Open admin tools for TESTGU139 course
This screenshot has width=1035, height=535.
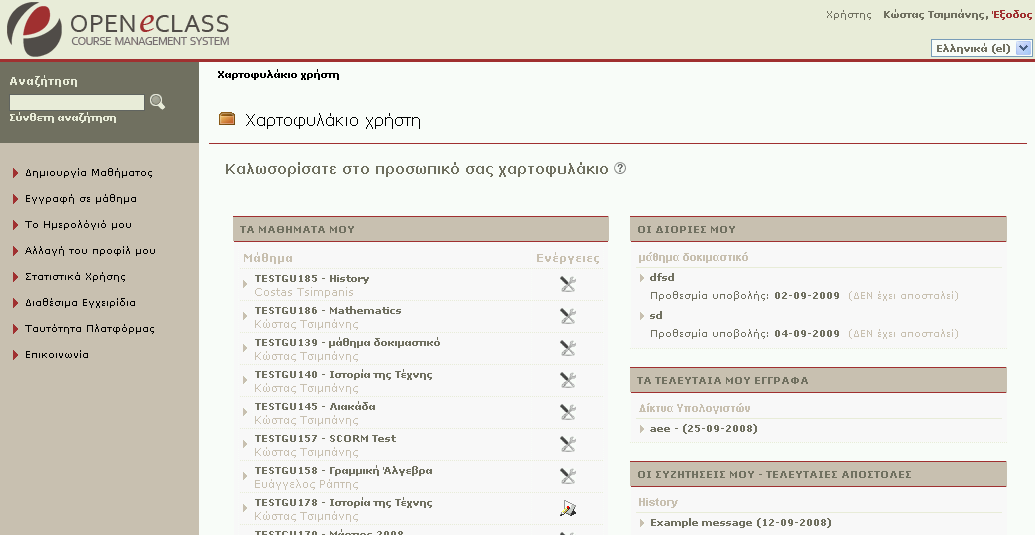click(568, 348)
